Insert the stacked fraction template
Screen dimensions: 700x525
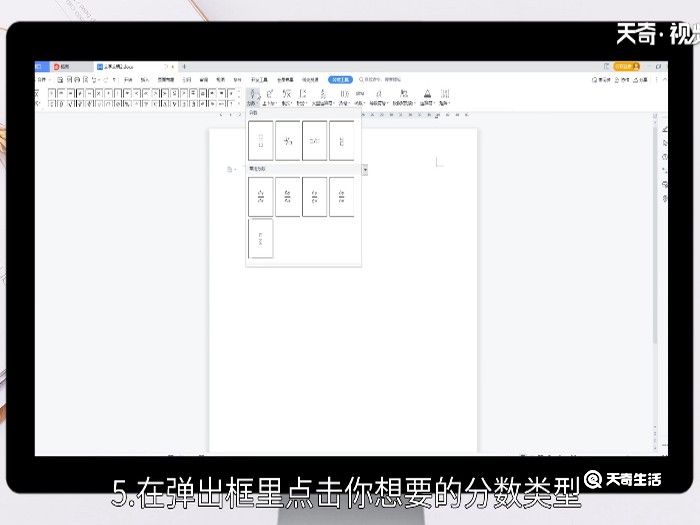261,140
